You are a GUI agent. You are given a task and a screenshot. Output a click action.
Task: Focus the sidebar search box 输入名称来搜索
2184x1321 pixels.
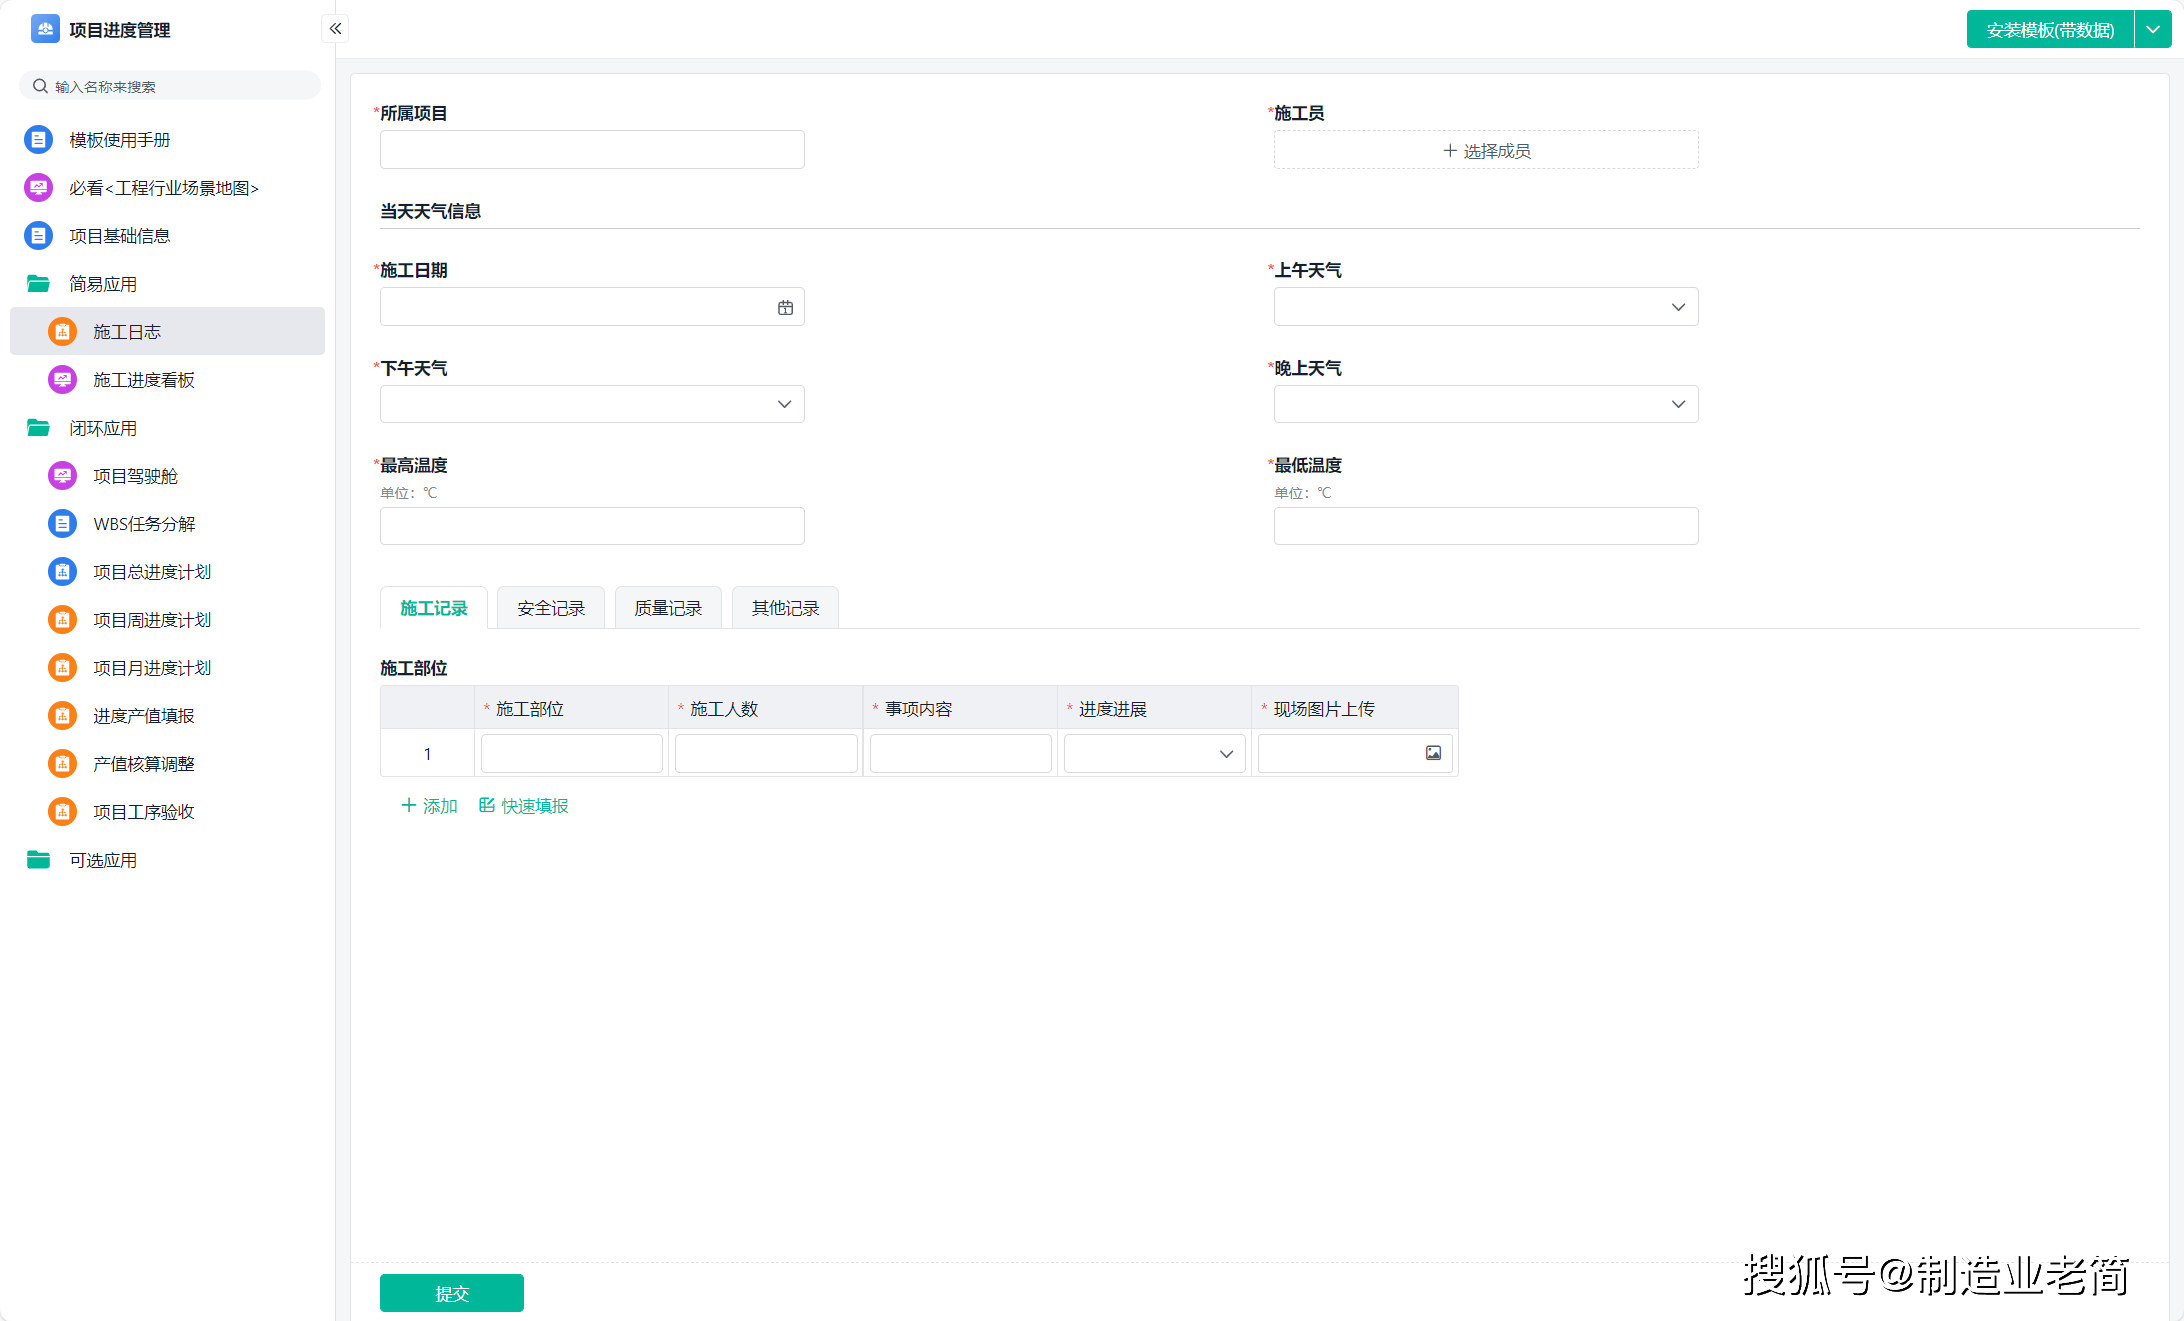click(x=170, y=86)
